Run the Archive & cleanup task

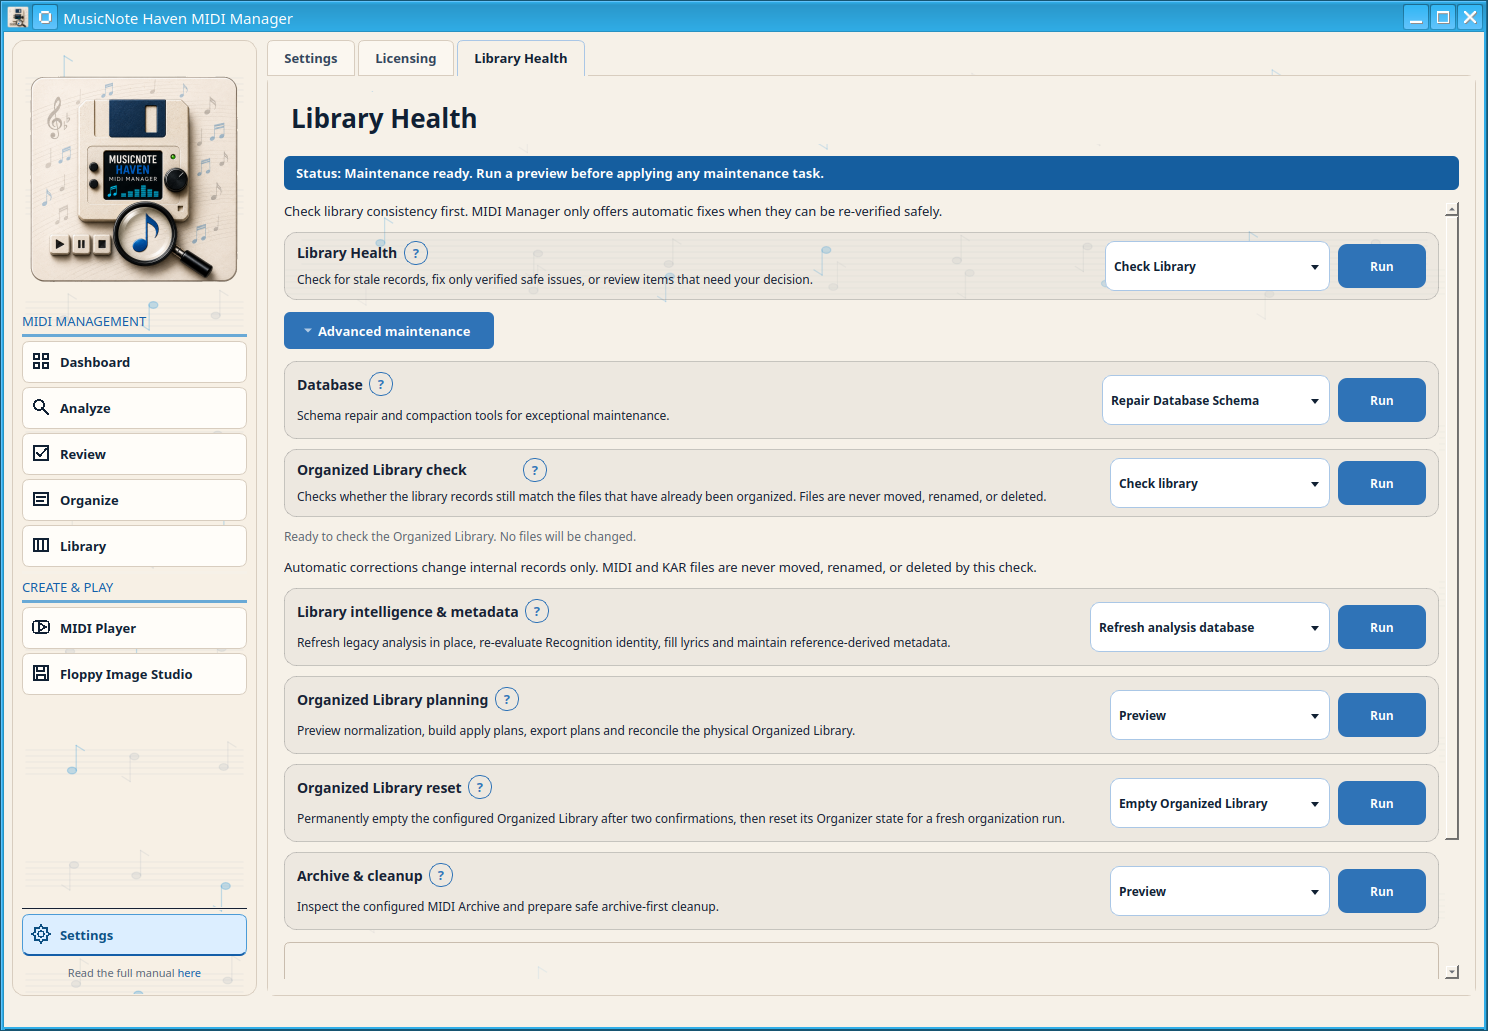click(x=1382, y=891)
